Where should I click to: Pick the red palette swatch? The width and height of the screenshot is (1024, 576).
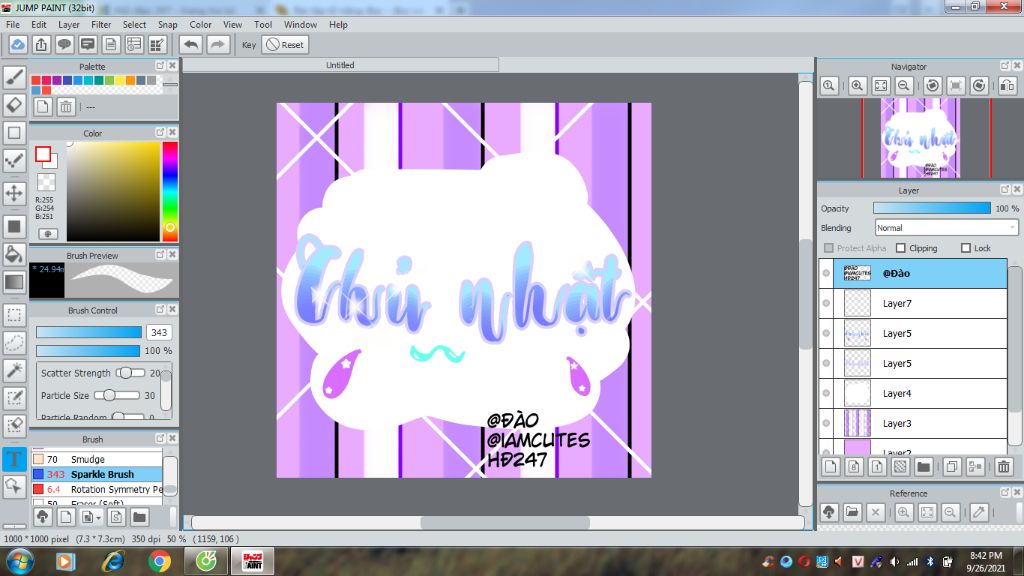click(36, 80)
